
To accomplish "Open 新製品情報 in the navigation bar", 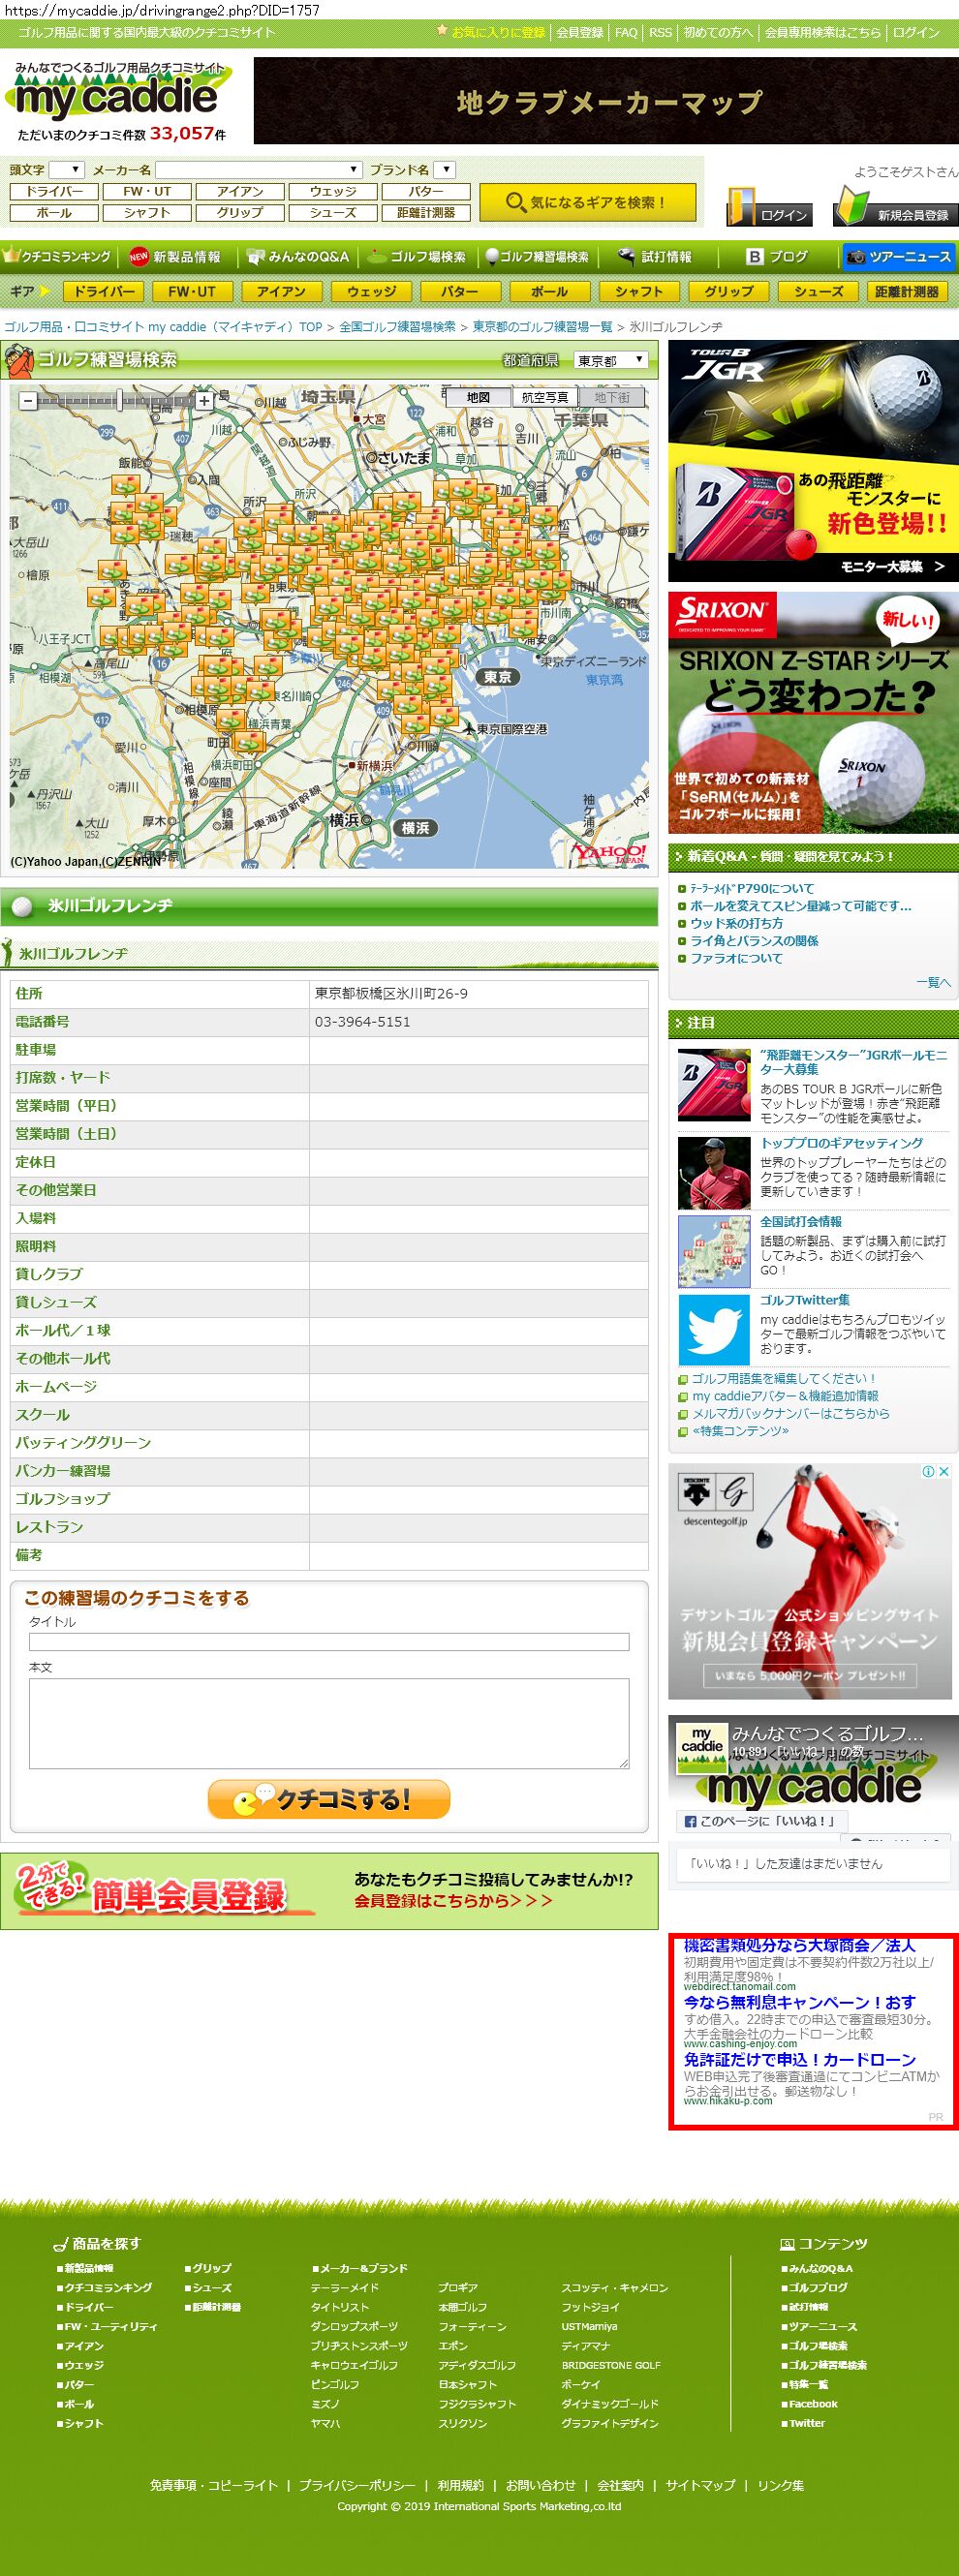I will (x=175, y=257).
